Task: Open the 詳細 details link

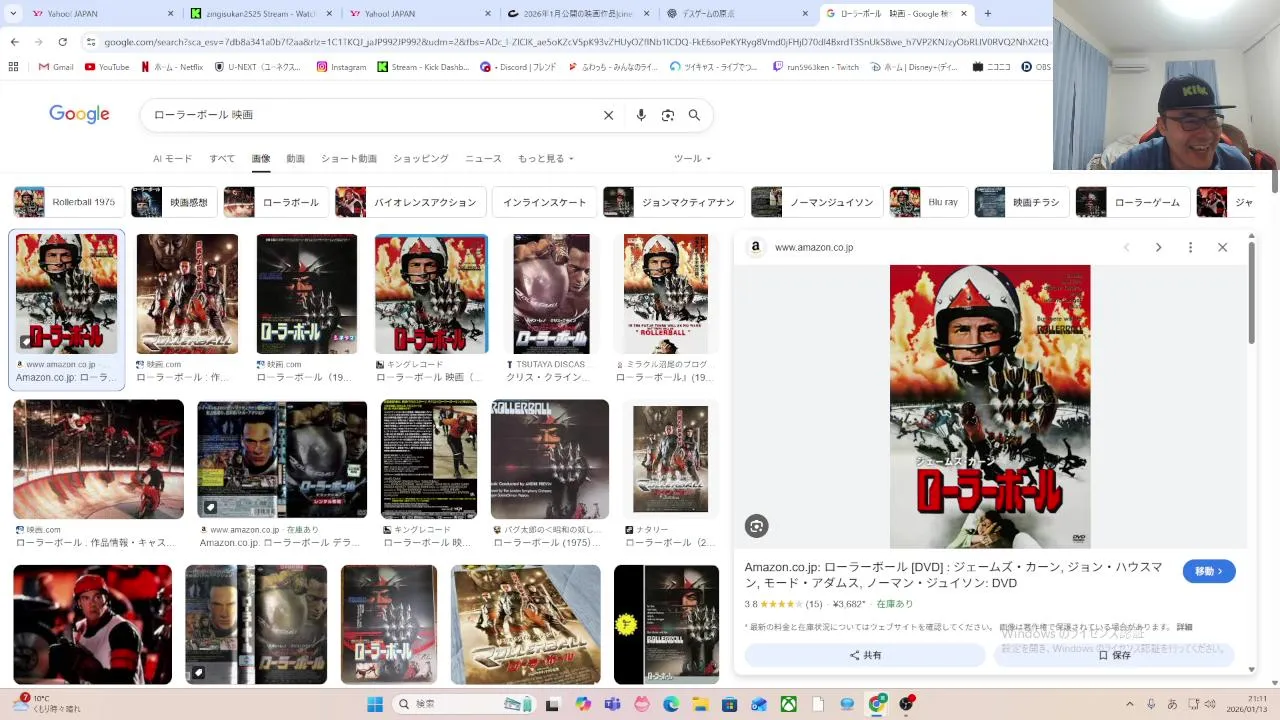Action: point(1184,627)
